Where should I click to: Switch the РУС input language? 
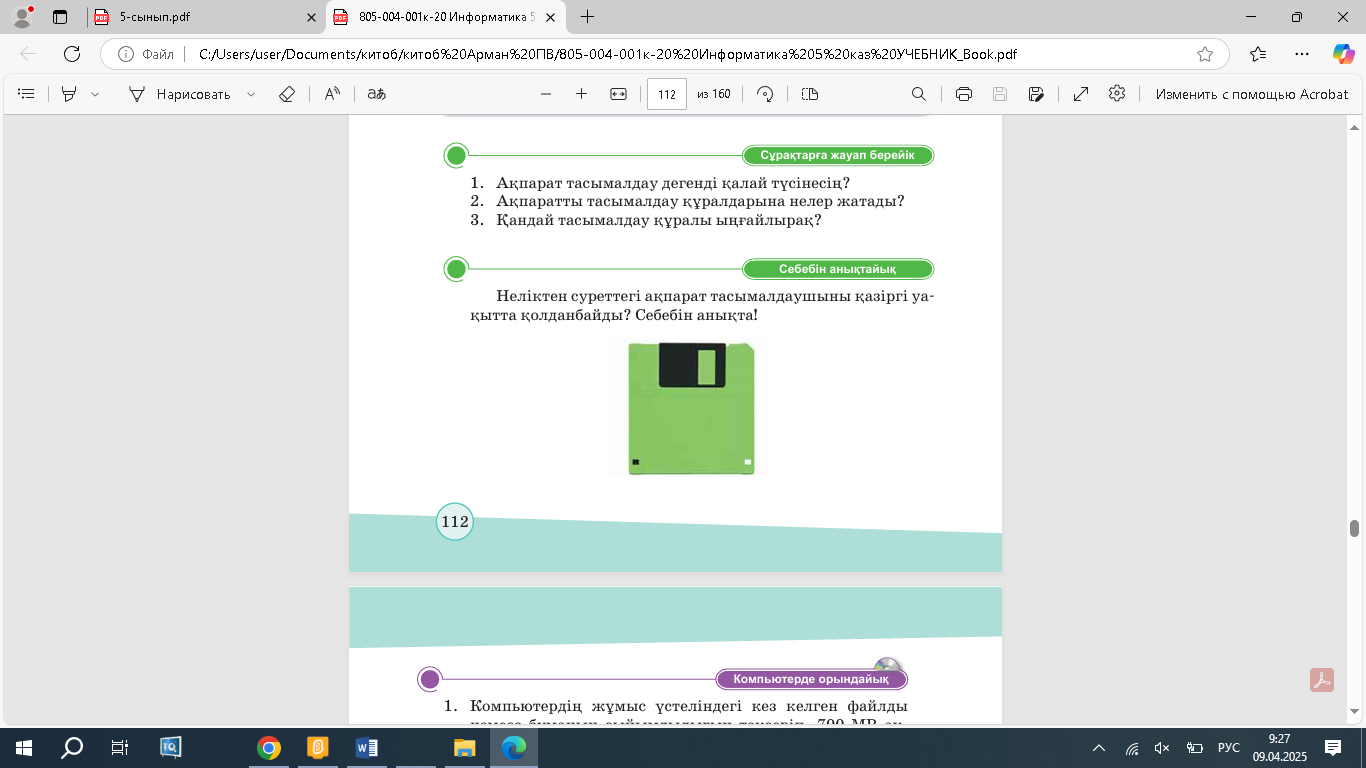pyautogui.click(x=1228, y=747)
